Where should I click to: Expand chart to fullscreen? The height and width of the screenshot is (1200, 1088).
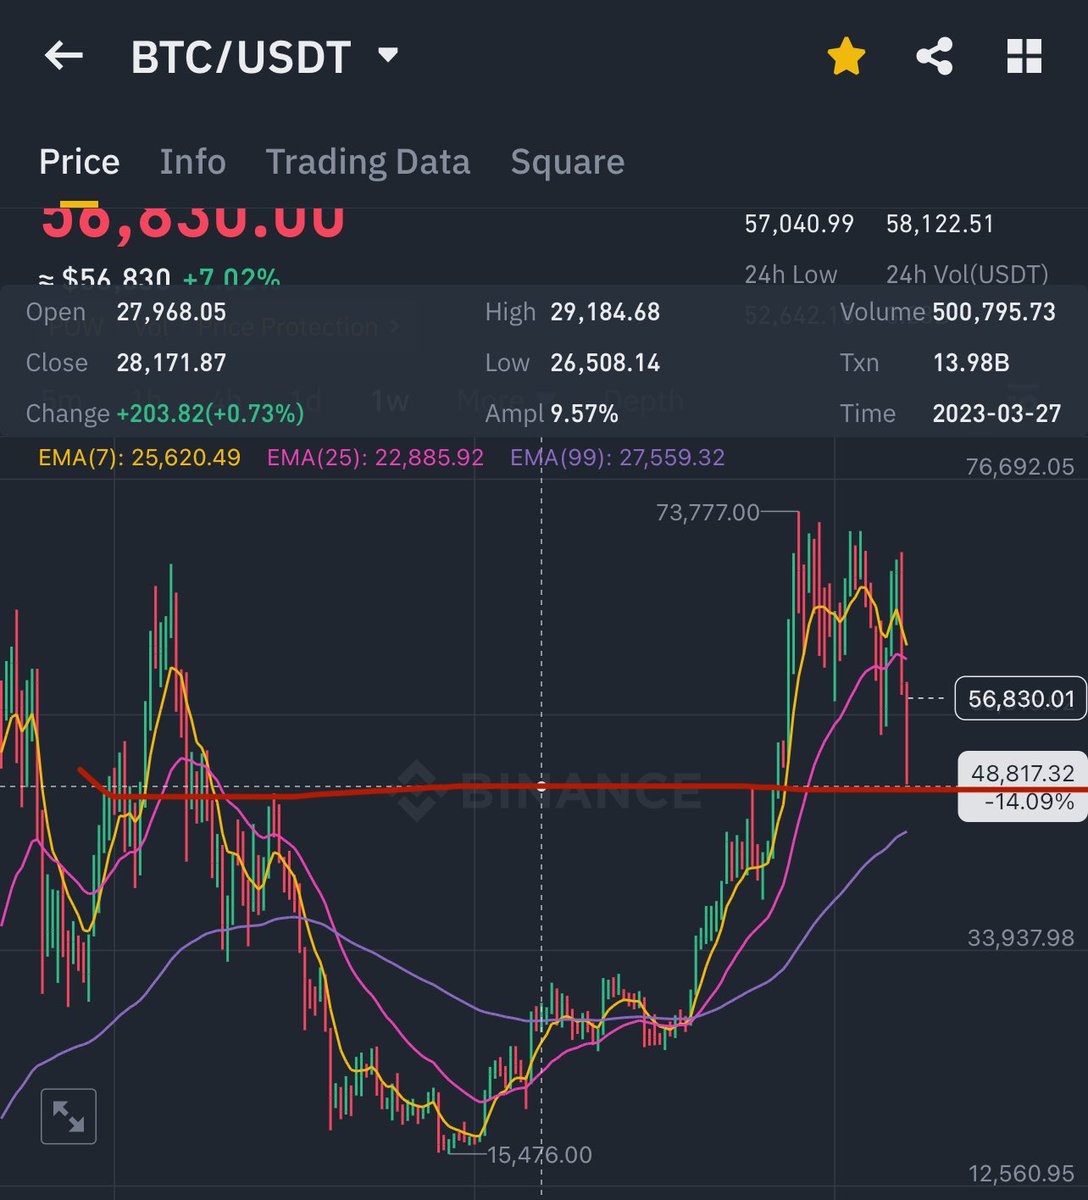click(68, 1116)
